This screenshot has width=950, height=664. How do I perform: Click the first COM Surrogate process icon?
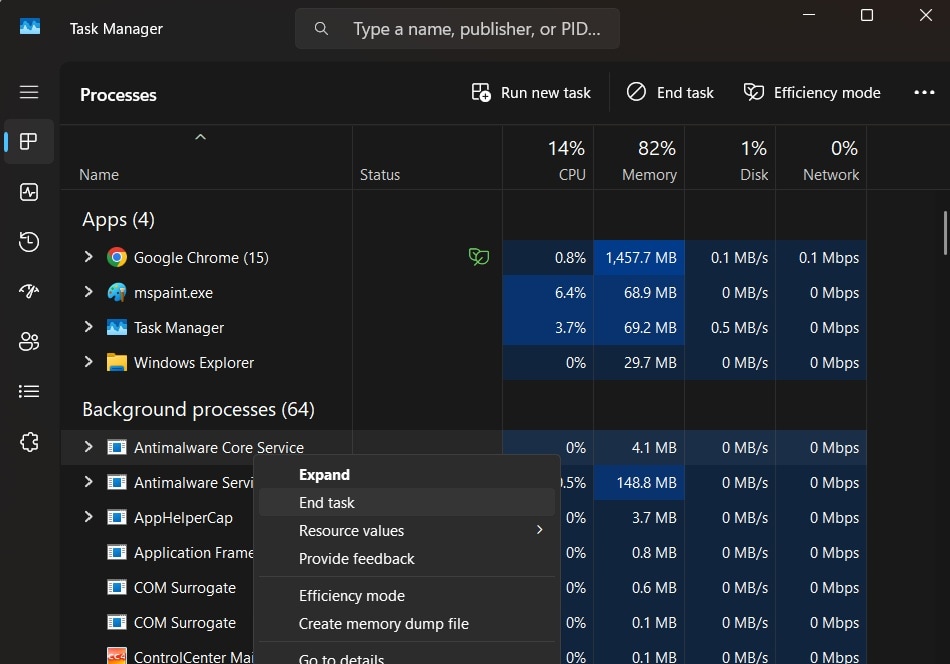coord(117,588)
